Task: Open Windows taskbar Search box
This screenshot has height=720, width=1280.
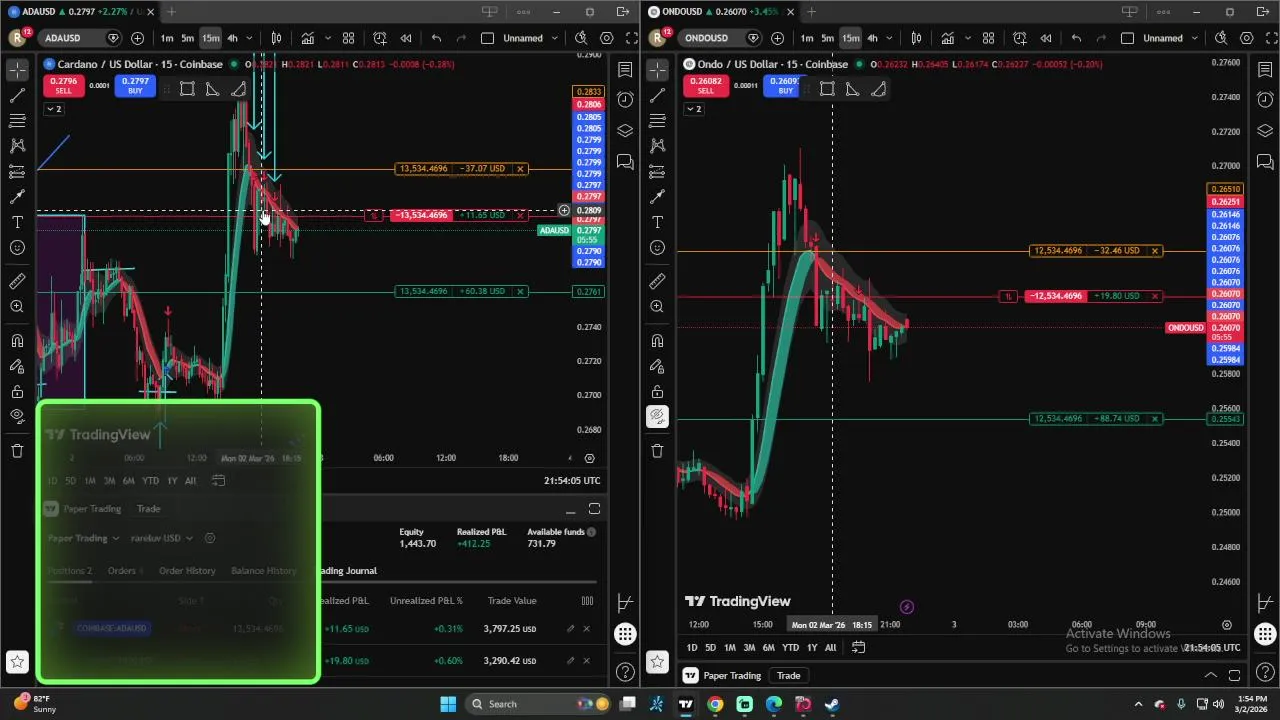Action: [x=538, y=704]
